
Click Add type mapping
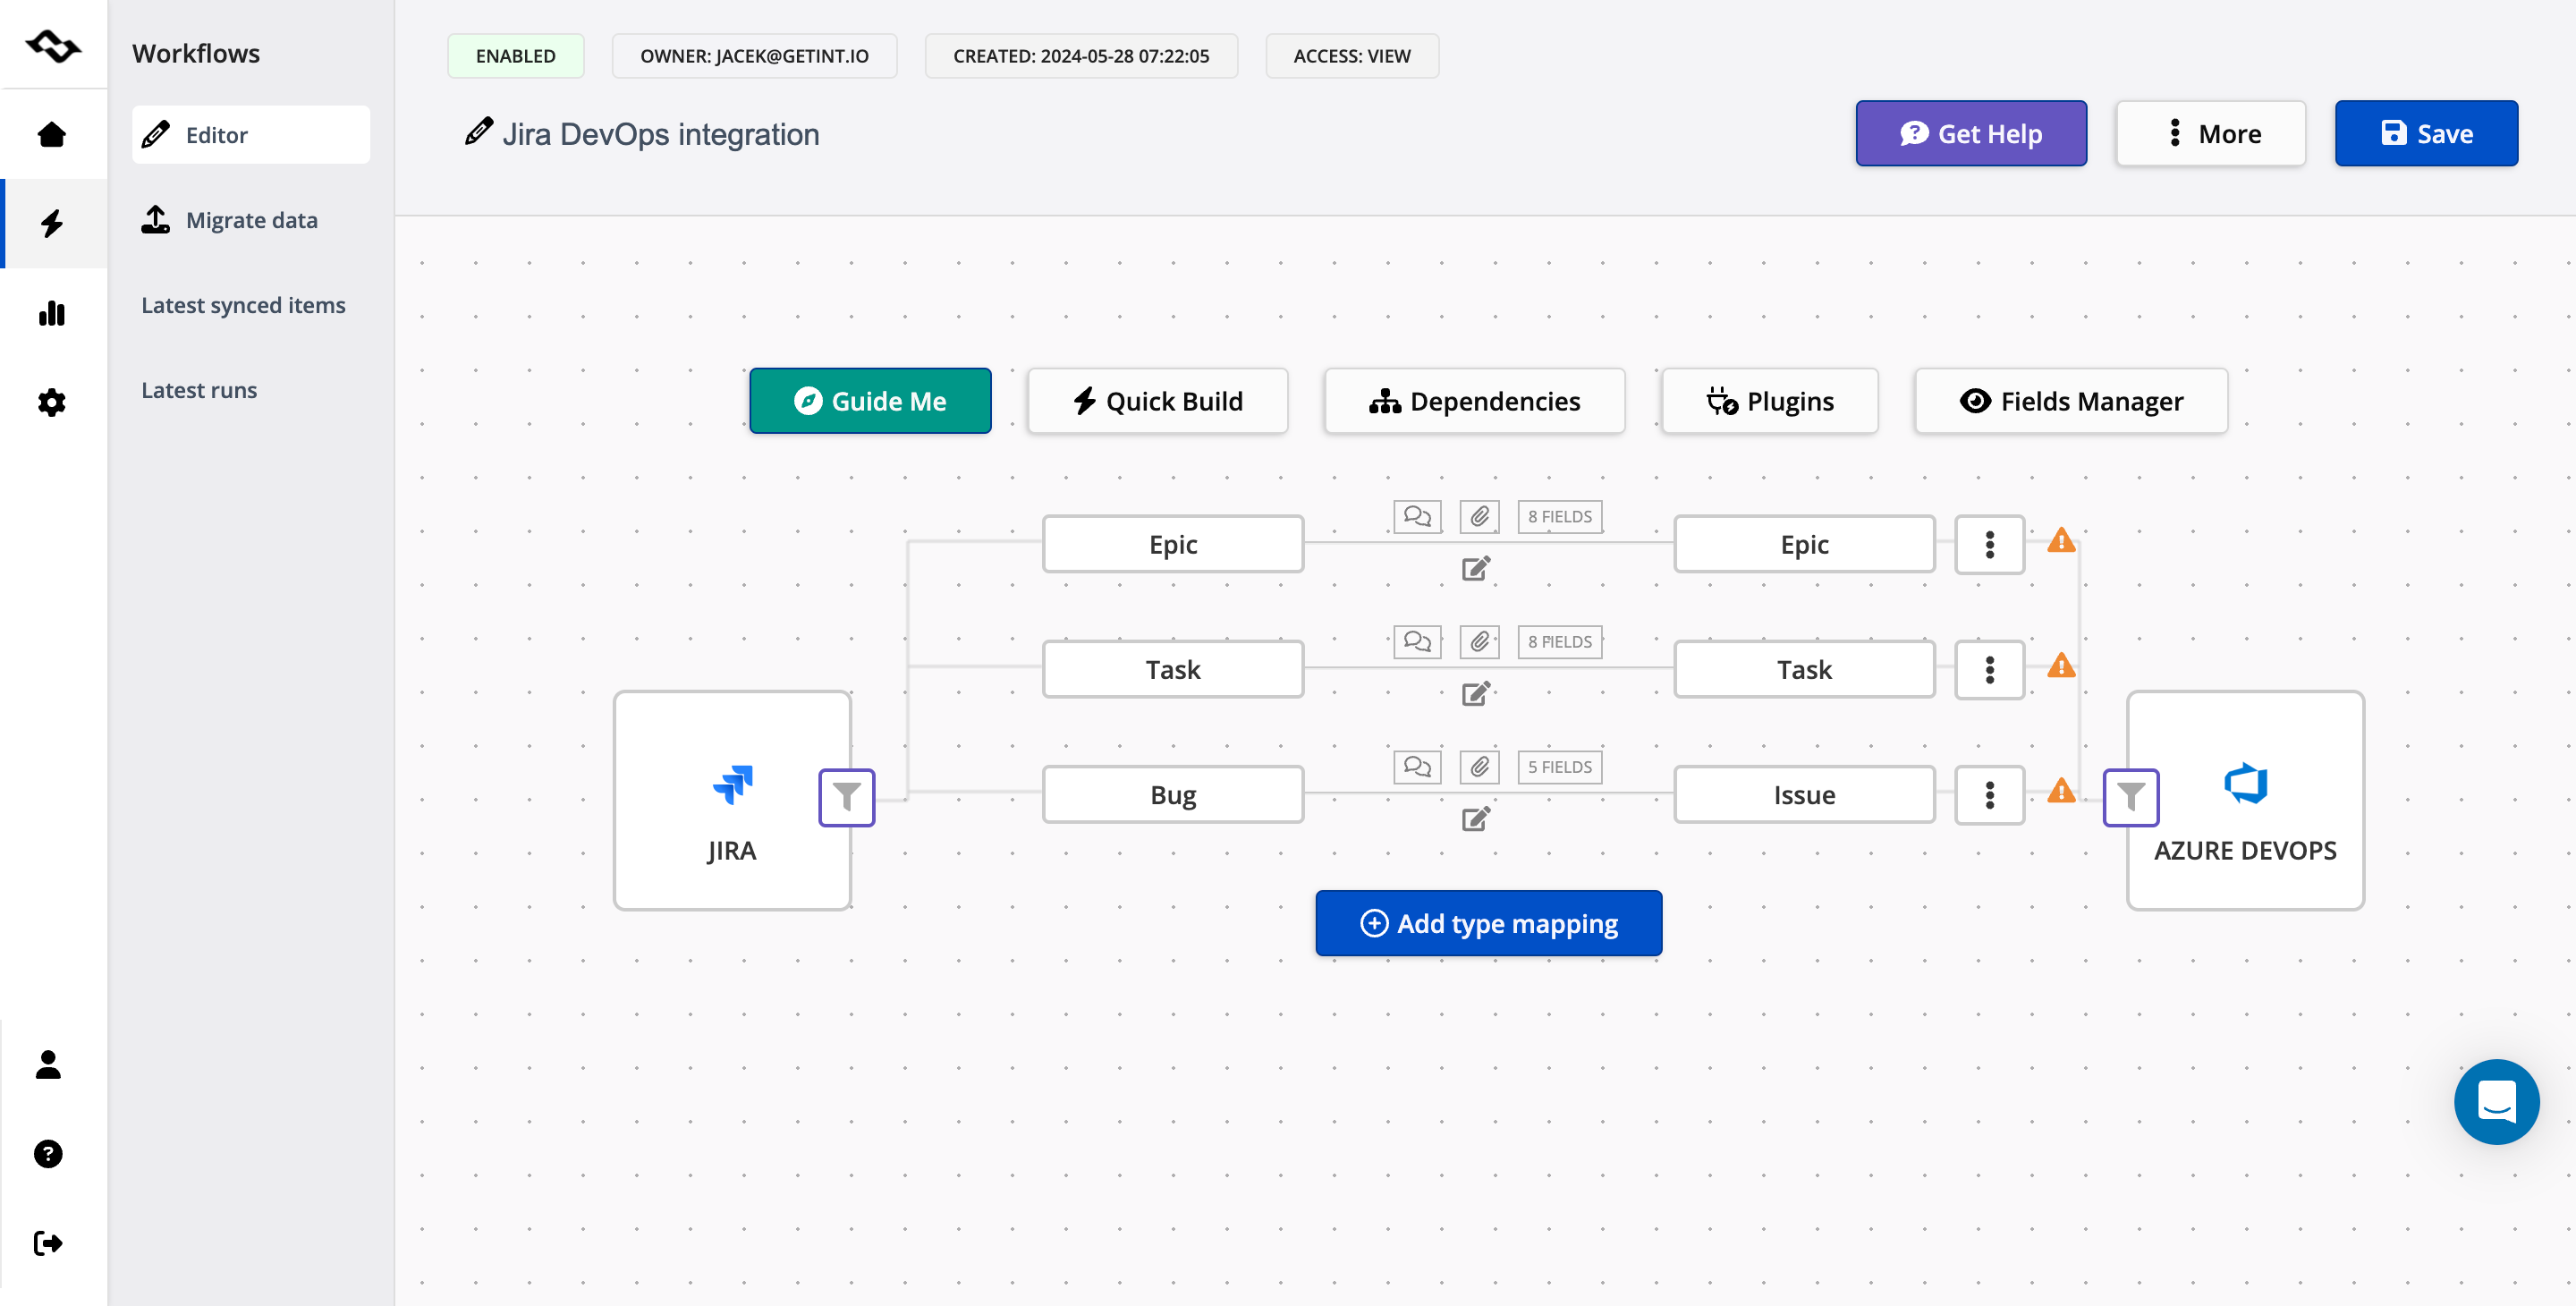(1489, 923)
